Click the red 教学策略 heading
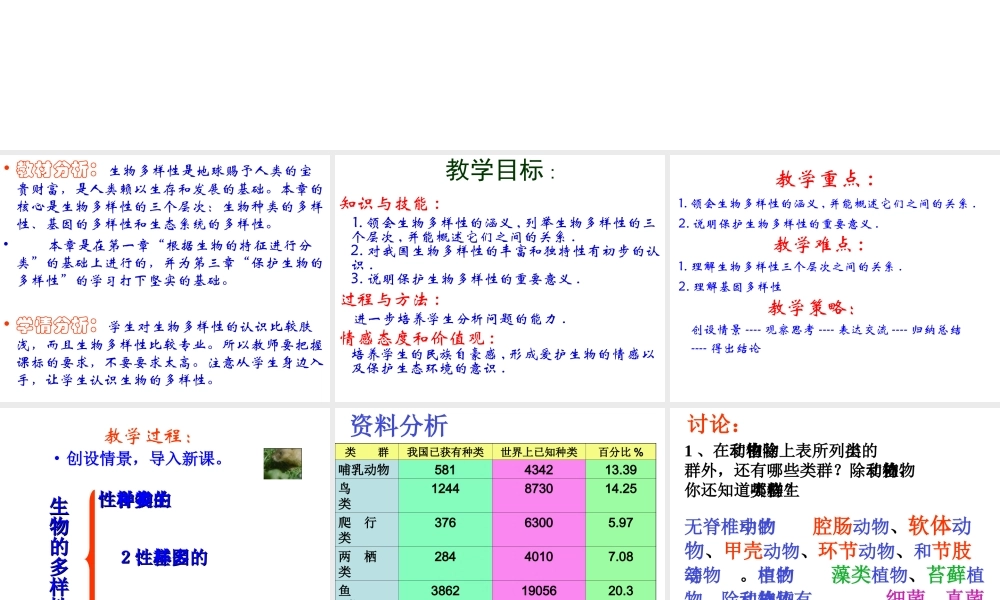This screenshot has height=600, width=1000. (x=811, y=308)
